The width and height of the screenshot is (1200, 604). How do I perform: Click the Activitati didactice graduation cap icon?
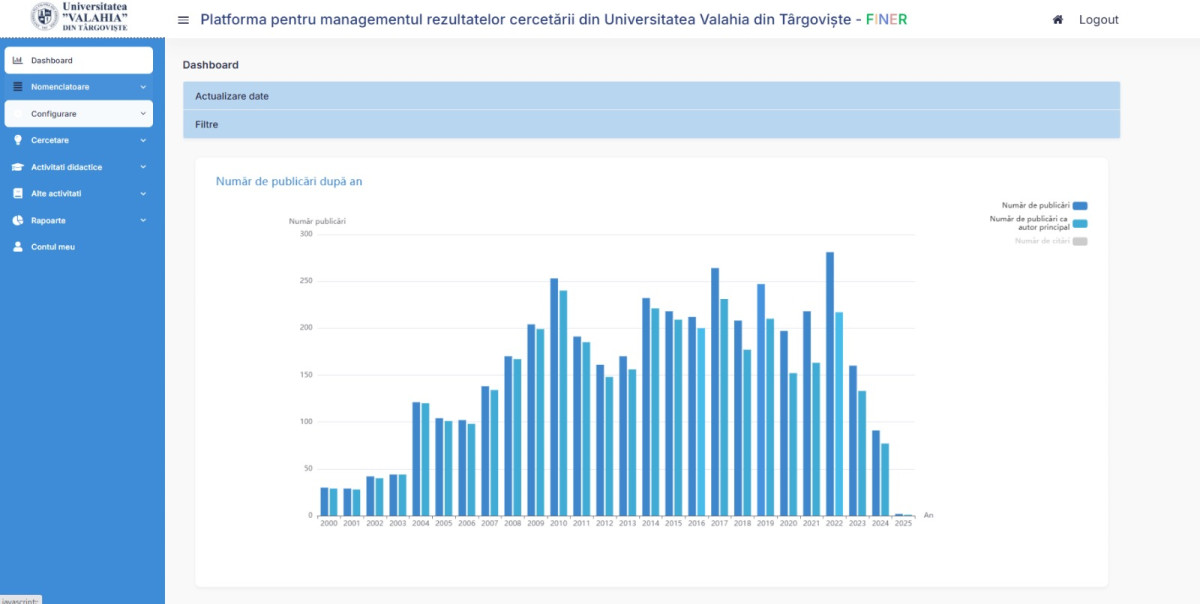click(x=18, y=167)
